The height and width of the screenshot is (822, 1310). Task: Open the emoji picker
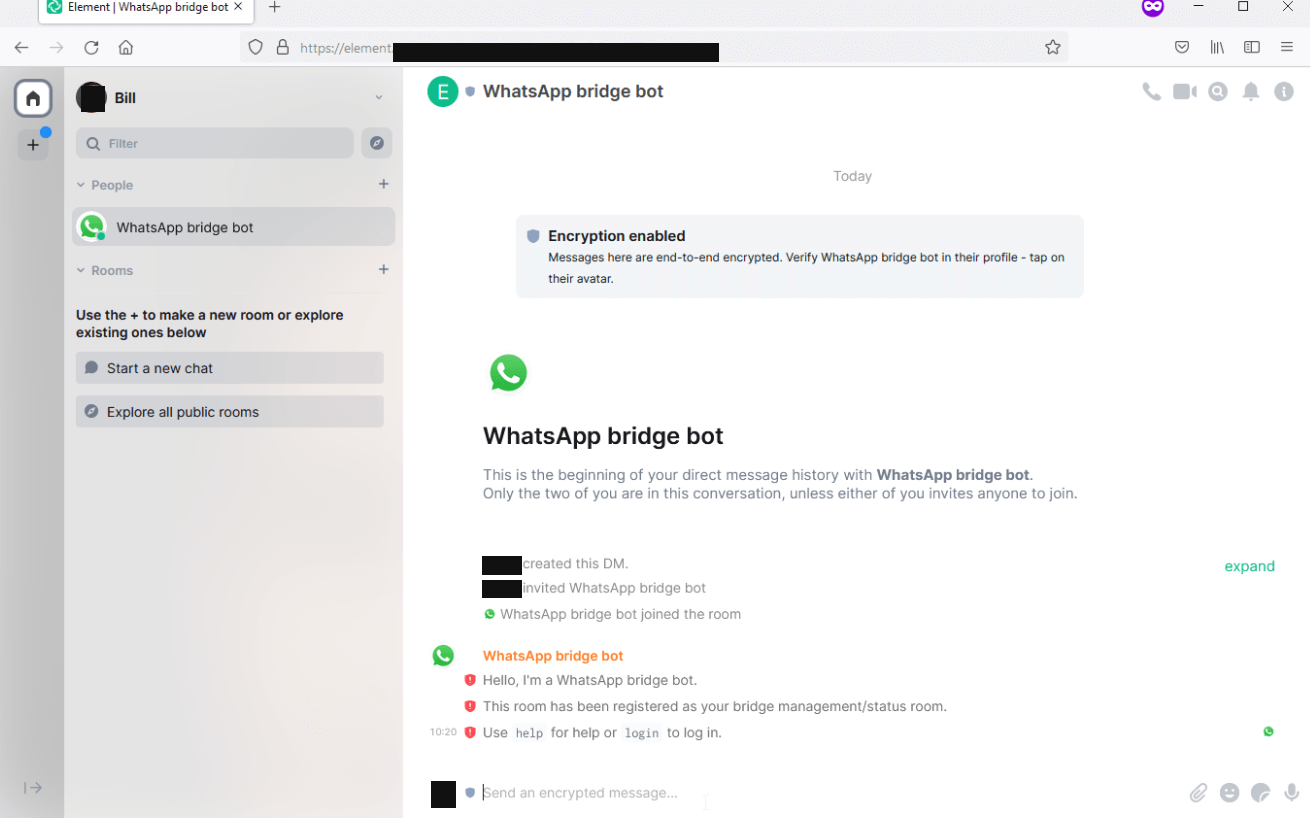[x=1229, y=793]
